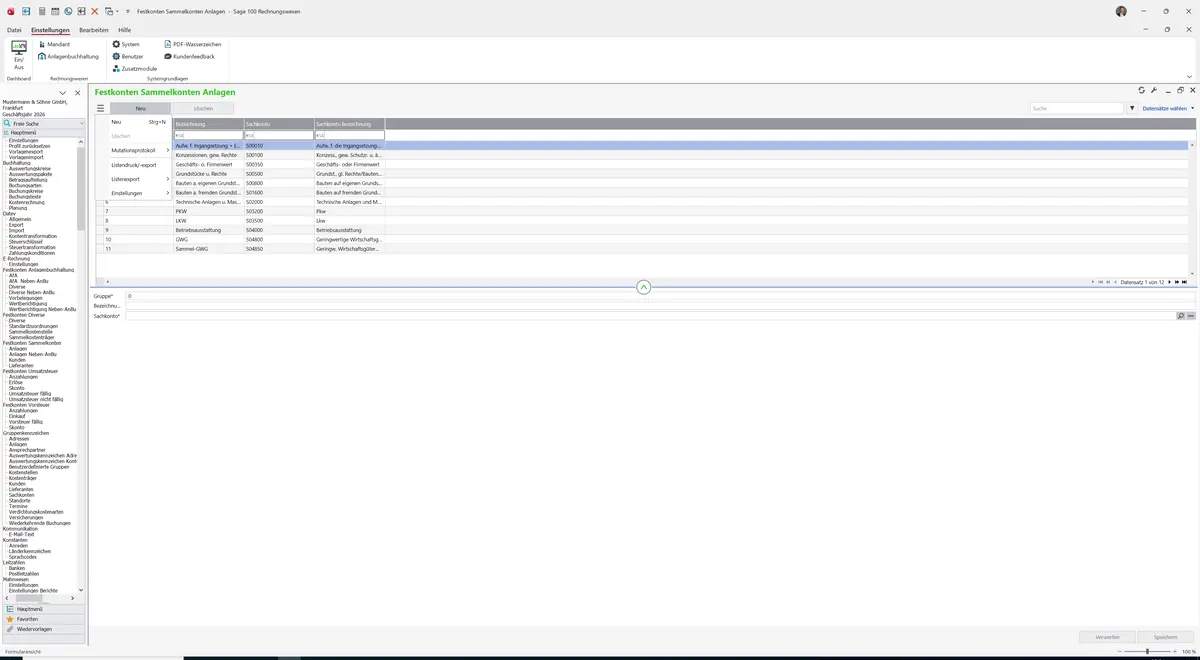Refresh the Festkonten form view
Viewport: 1200px width, 660px height.
pyautogui.click(x=1142, y=91)
